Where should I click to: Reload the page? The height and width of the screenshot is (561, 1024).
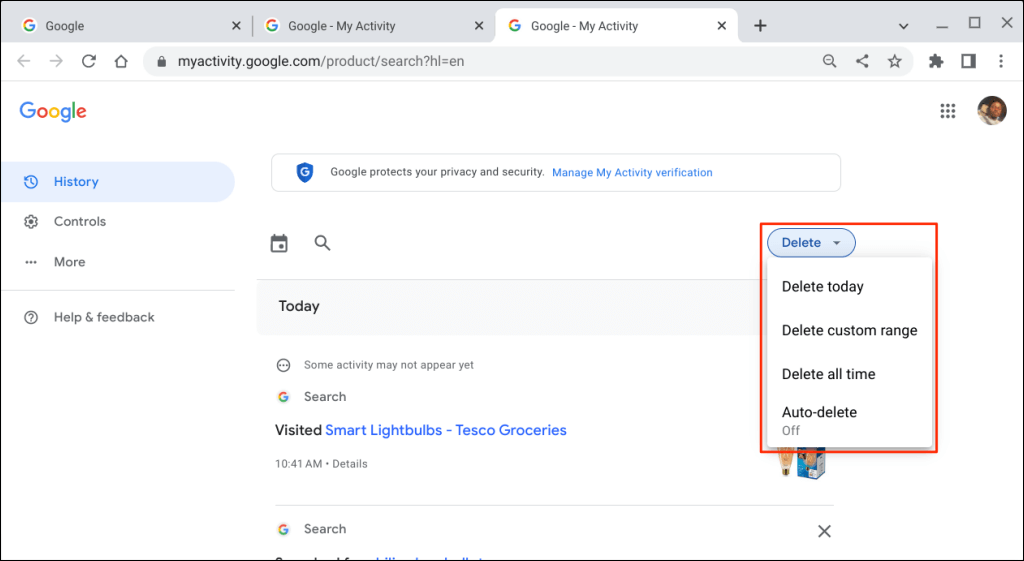pos(88,61)
